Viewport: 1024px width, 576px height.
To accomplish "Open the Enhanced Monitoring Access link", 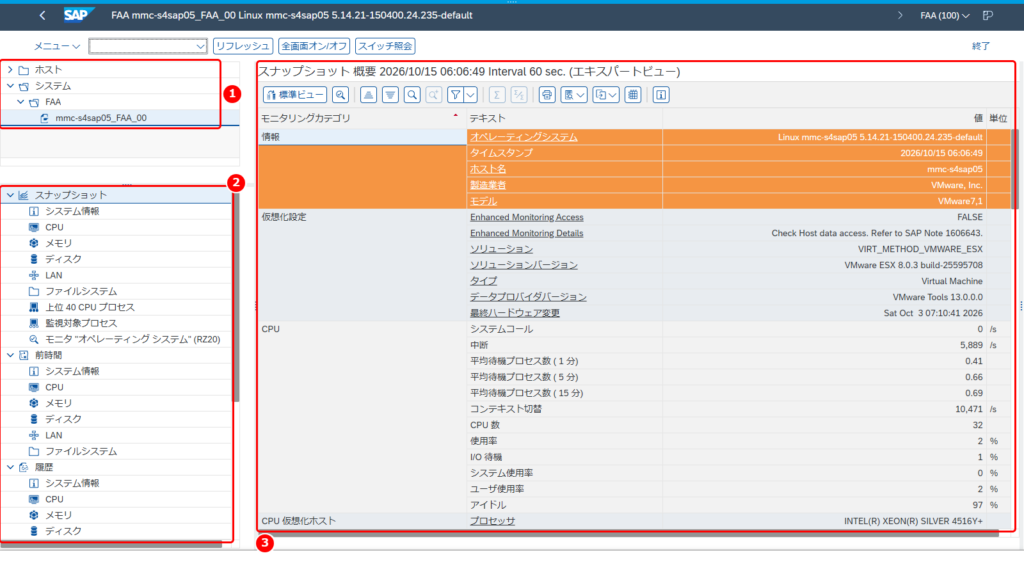I will click(x=526, y=217).
